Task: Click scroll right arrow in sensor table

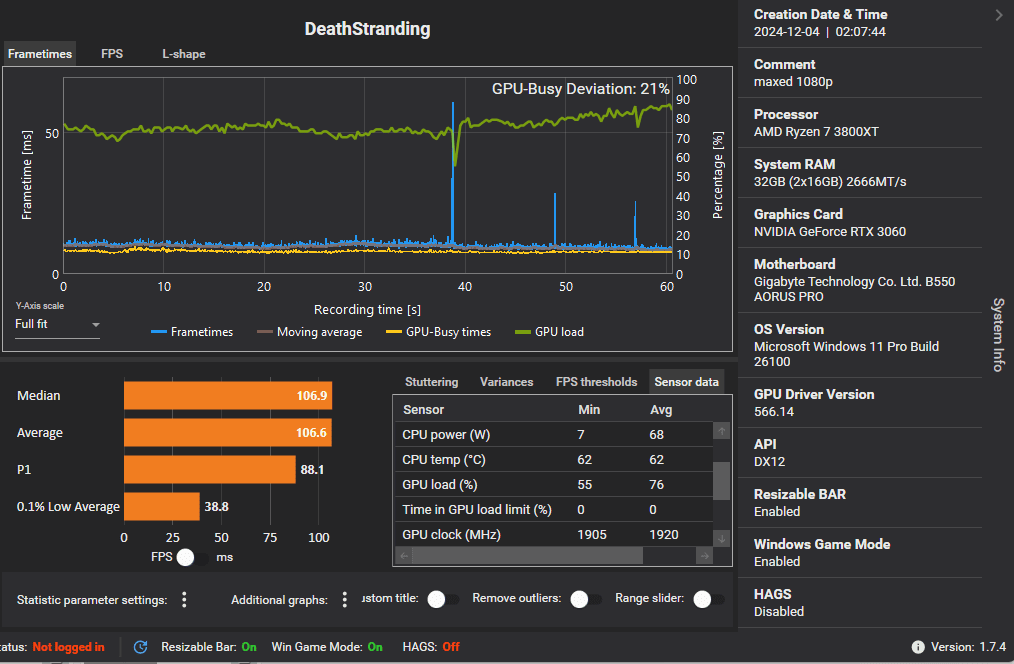Action: coord(704,555)
